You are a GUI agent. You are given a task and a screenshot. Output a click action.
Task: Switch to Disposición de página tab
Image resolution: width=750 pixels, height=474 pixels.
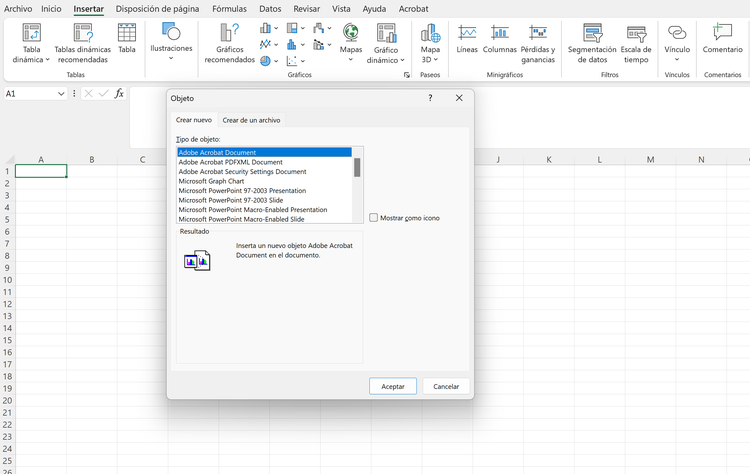(x=157, y=9)
